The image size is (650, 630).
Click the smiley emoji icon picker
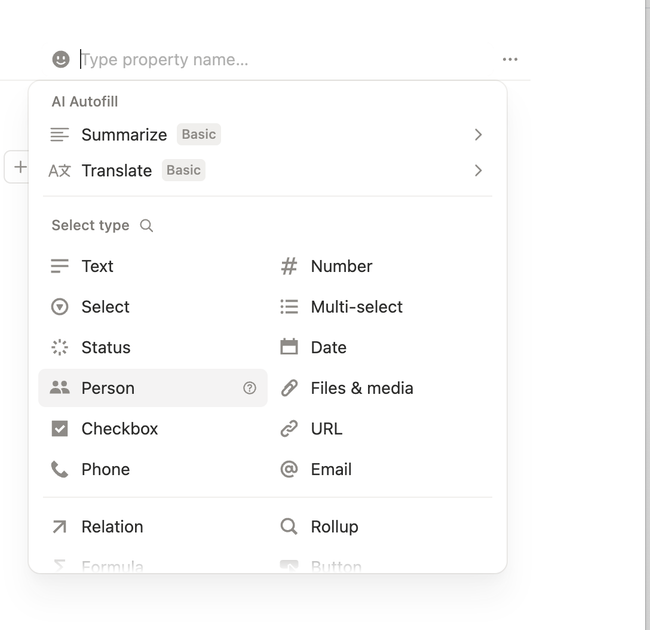pos(61,59)
